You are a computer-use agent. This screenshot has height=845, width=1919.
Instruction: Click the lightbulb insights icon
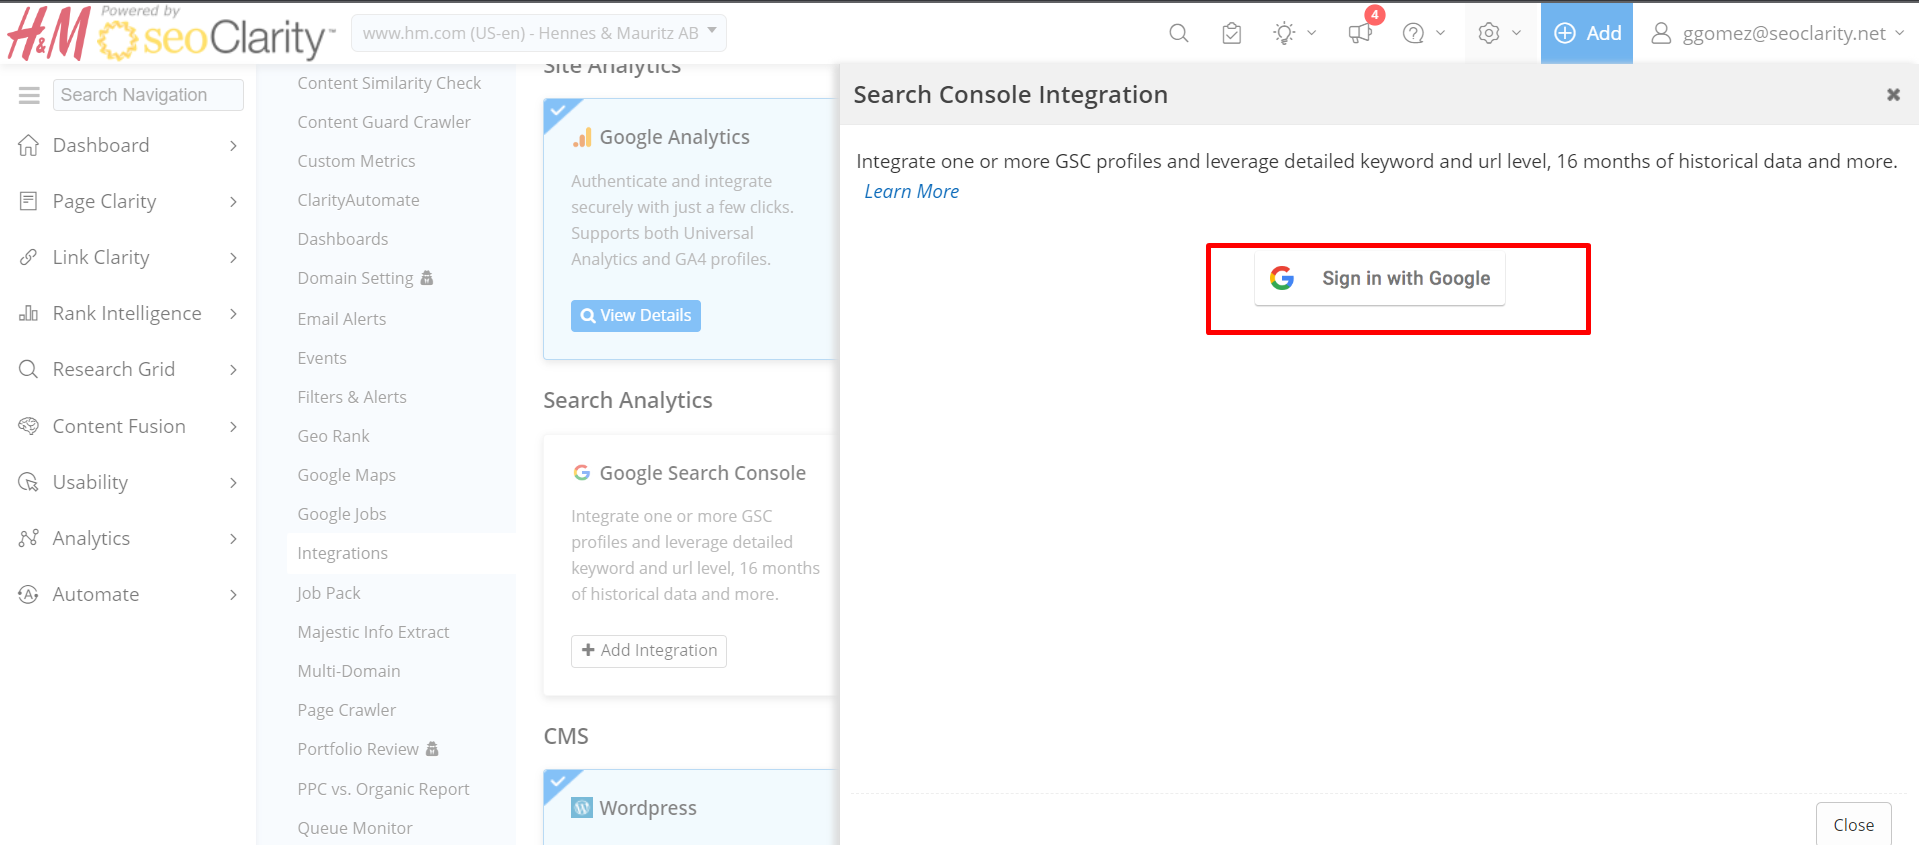tap(1284, 33)
